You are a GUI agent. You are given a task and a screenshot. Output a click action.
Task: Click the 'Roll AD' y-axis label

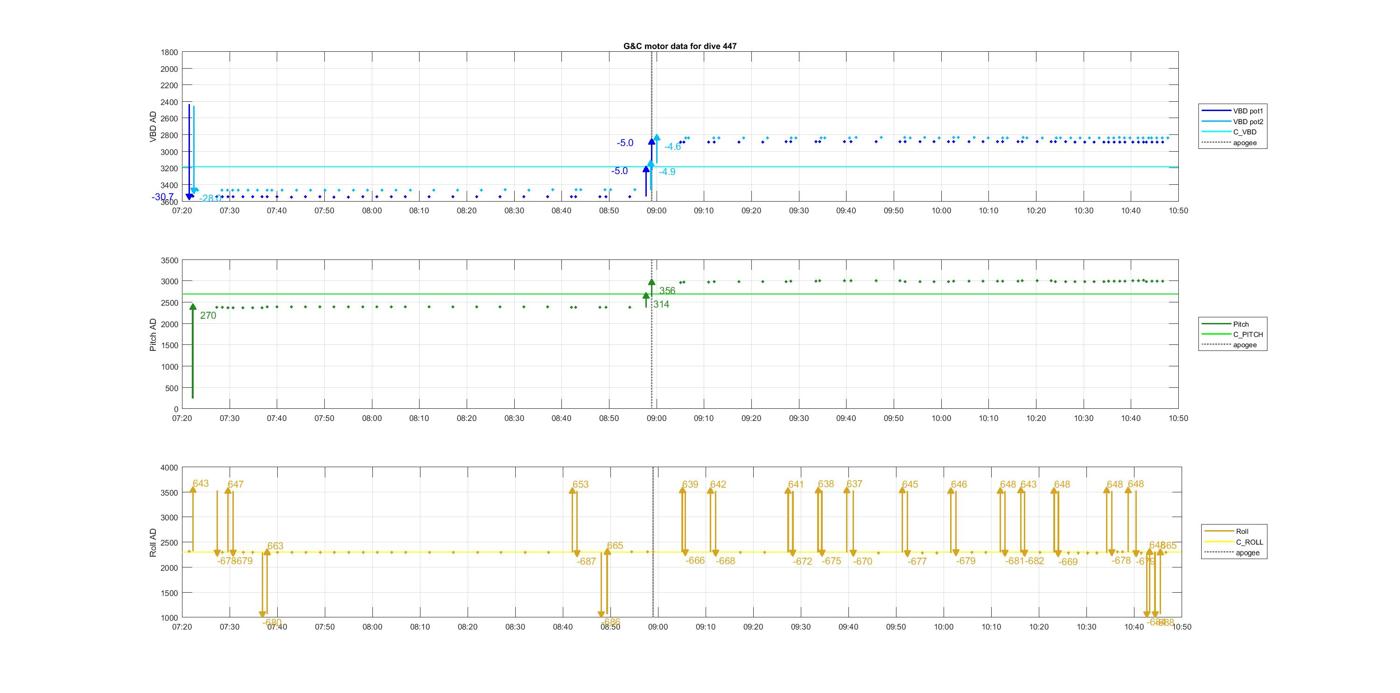[153, 542]
